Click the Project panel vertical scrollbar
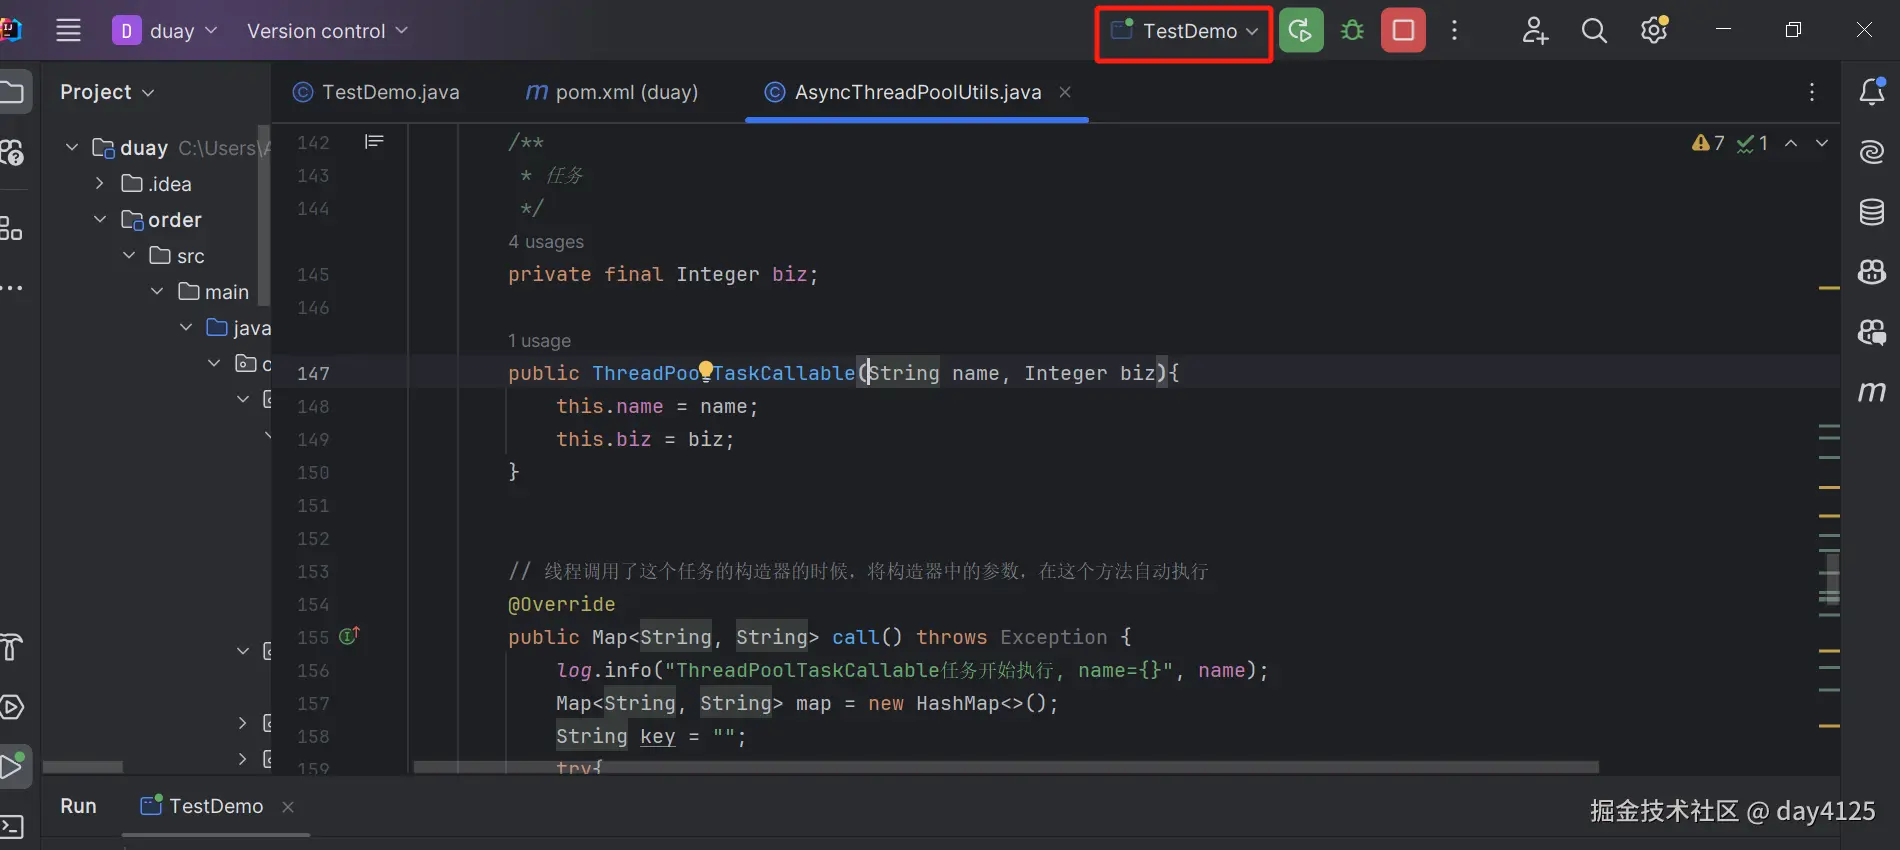 tap(264, 214)
